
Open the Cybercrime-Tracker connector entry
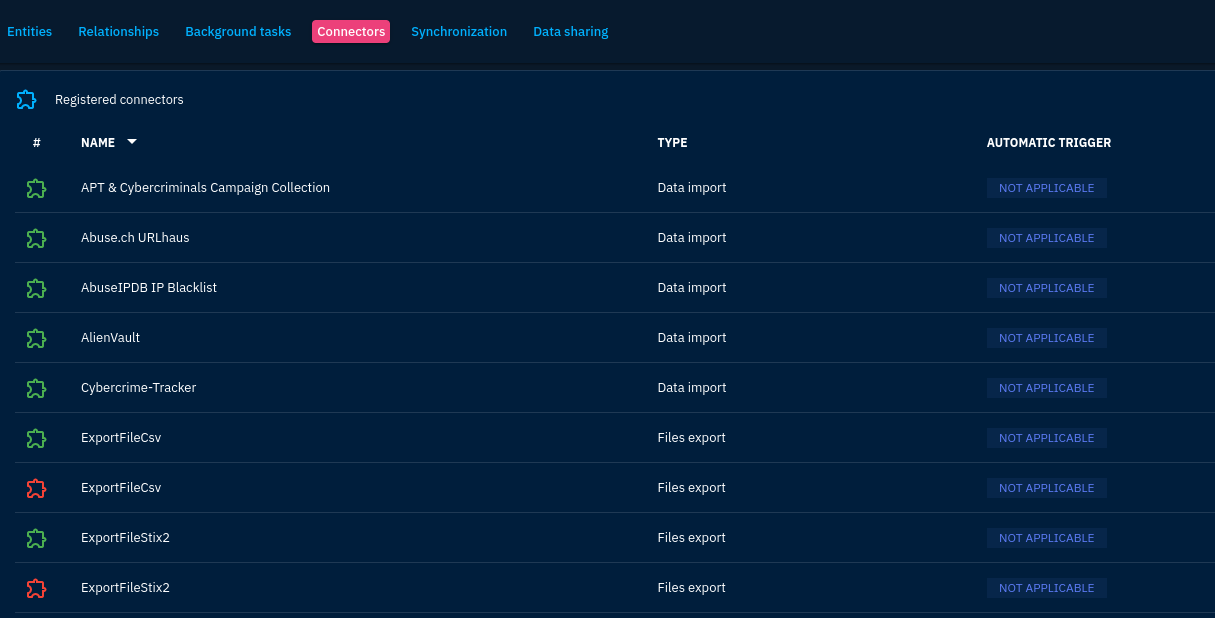(138, 388)
